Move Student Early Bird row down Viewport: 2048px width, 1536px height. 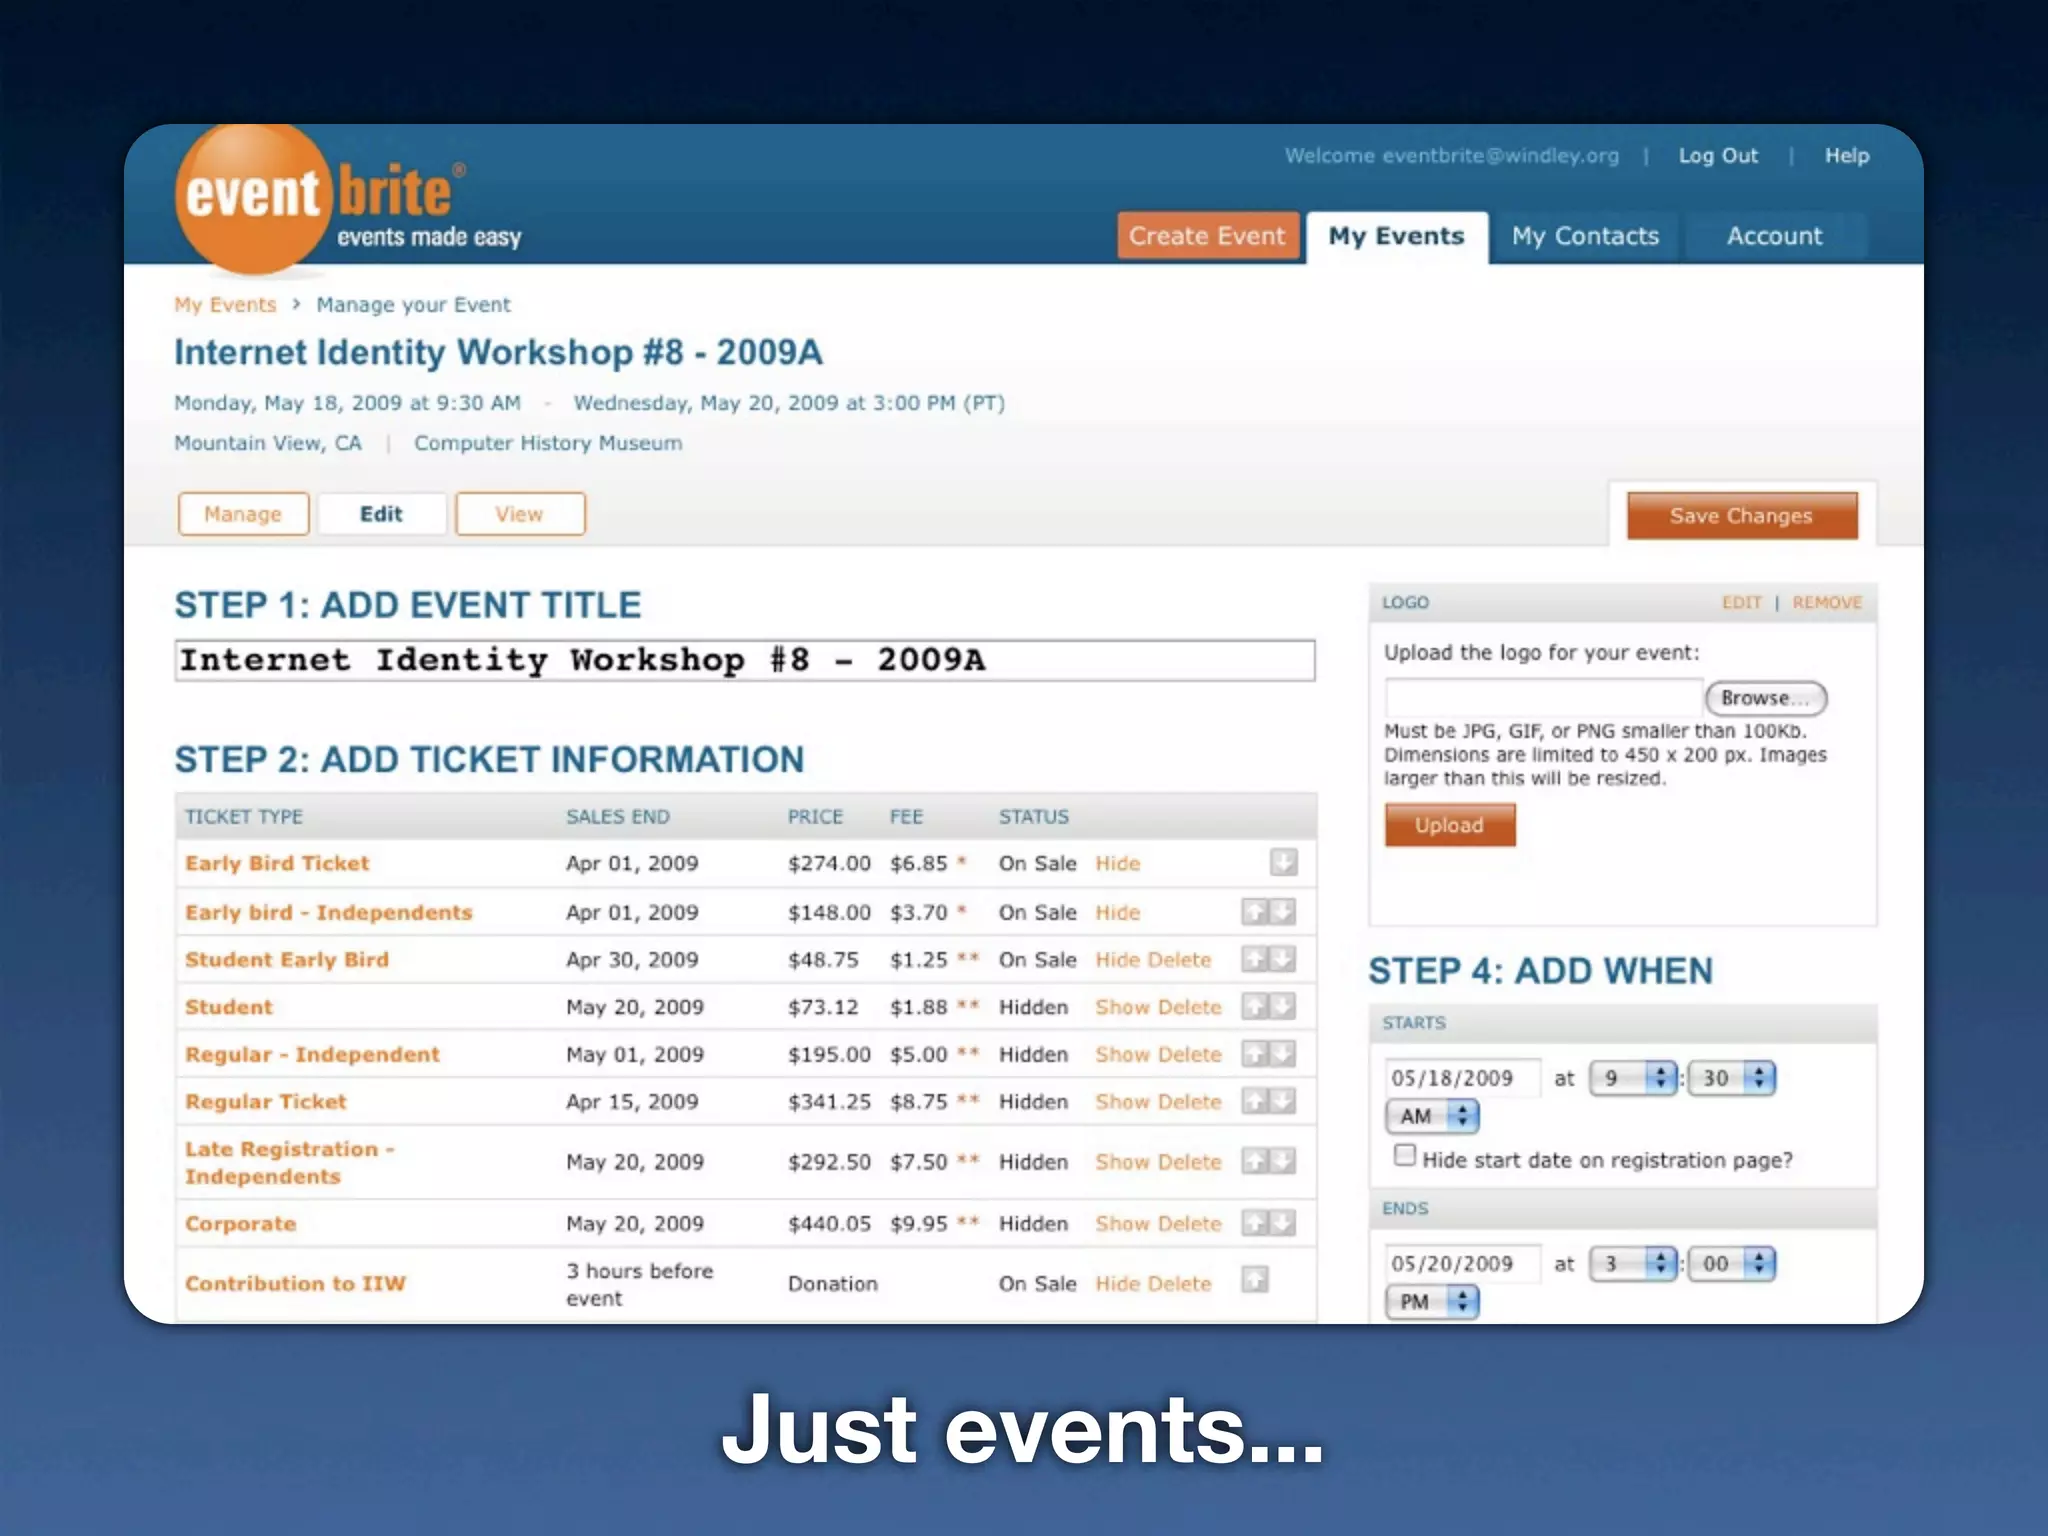pyautogui.click(x=1283, y=959)
